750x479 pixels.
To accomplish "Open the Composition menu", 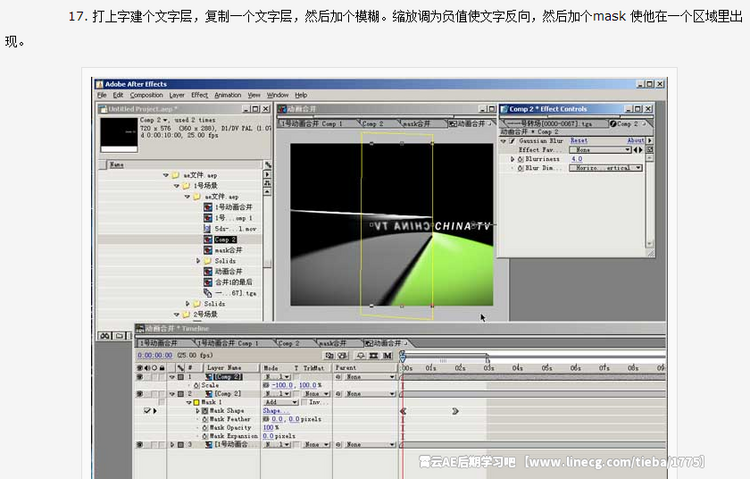I will click(146, 95).
